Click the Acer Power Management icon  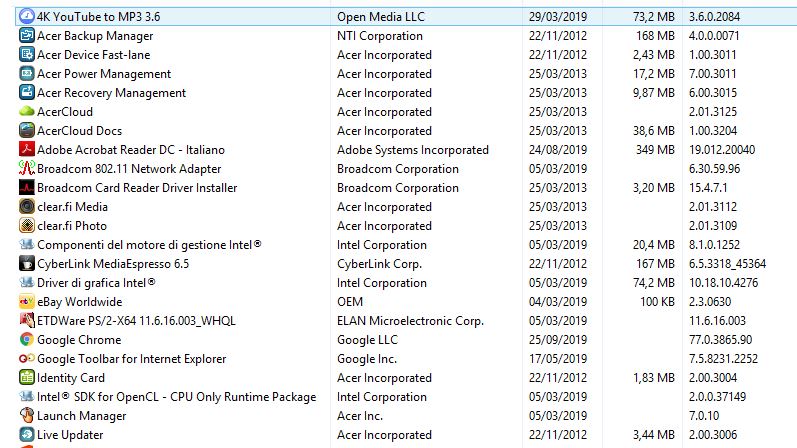click(x=26, y=73)
